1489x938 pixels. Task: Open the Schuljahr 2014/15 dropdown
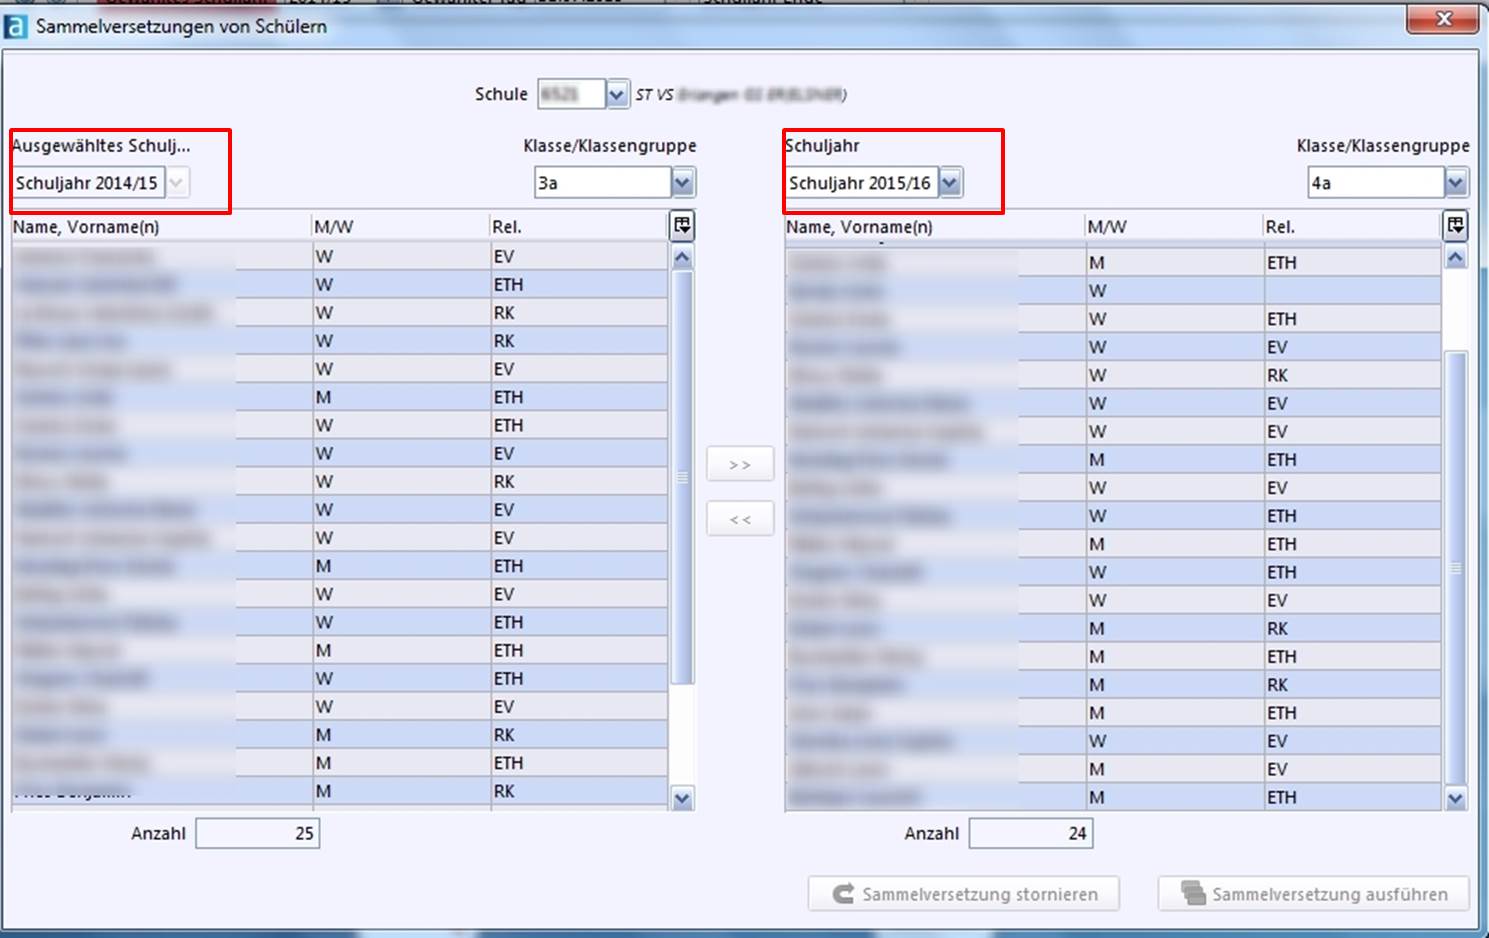pyautogui.click(x=176, y=183)
